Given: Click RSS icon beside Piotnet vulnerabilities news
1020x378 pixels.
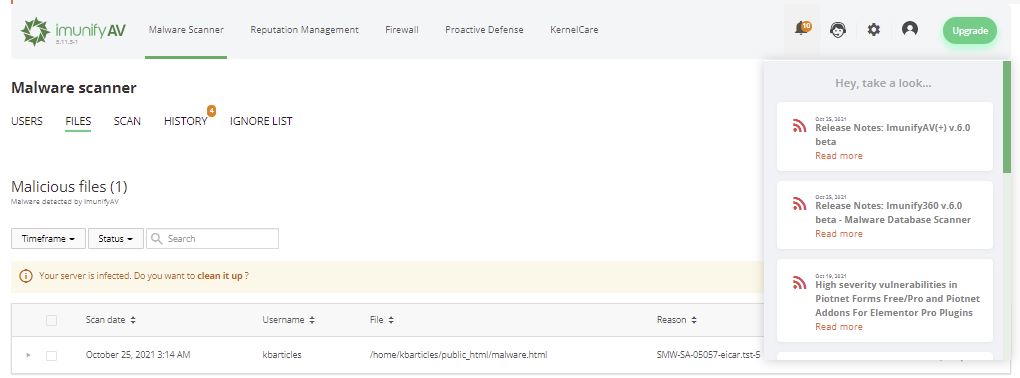Looking at the screenshot, I should pyautogui.click(x=799, y=282).
